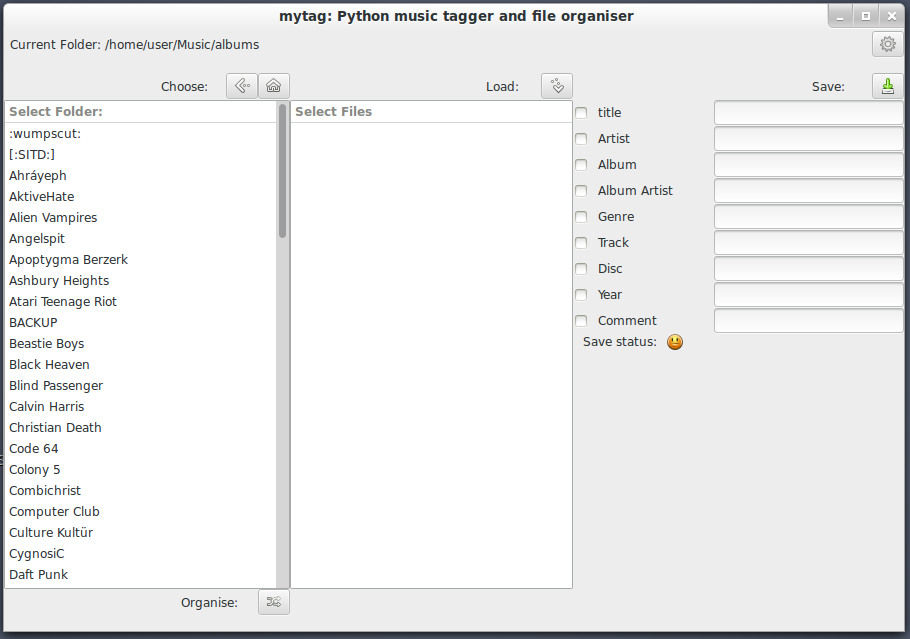Choose the Combichrist folder

point(140,490)
